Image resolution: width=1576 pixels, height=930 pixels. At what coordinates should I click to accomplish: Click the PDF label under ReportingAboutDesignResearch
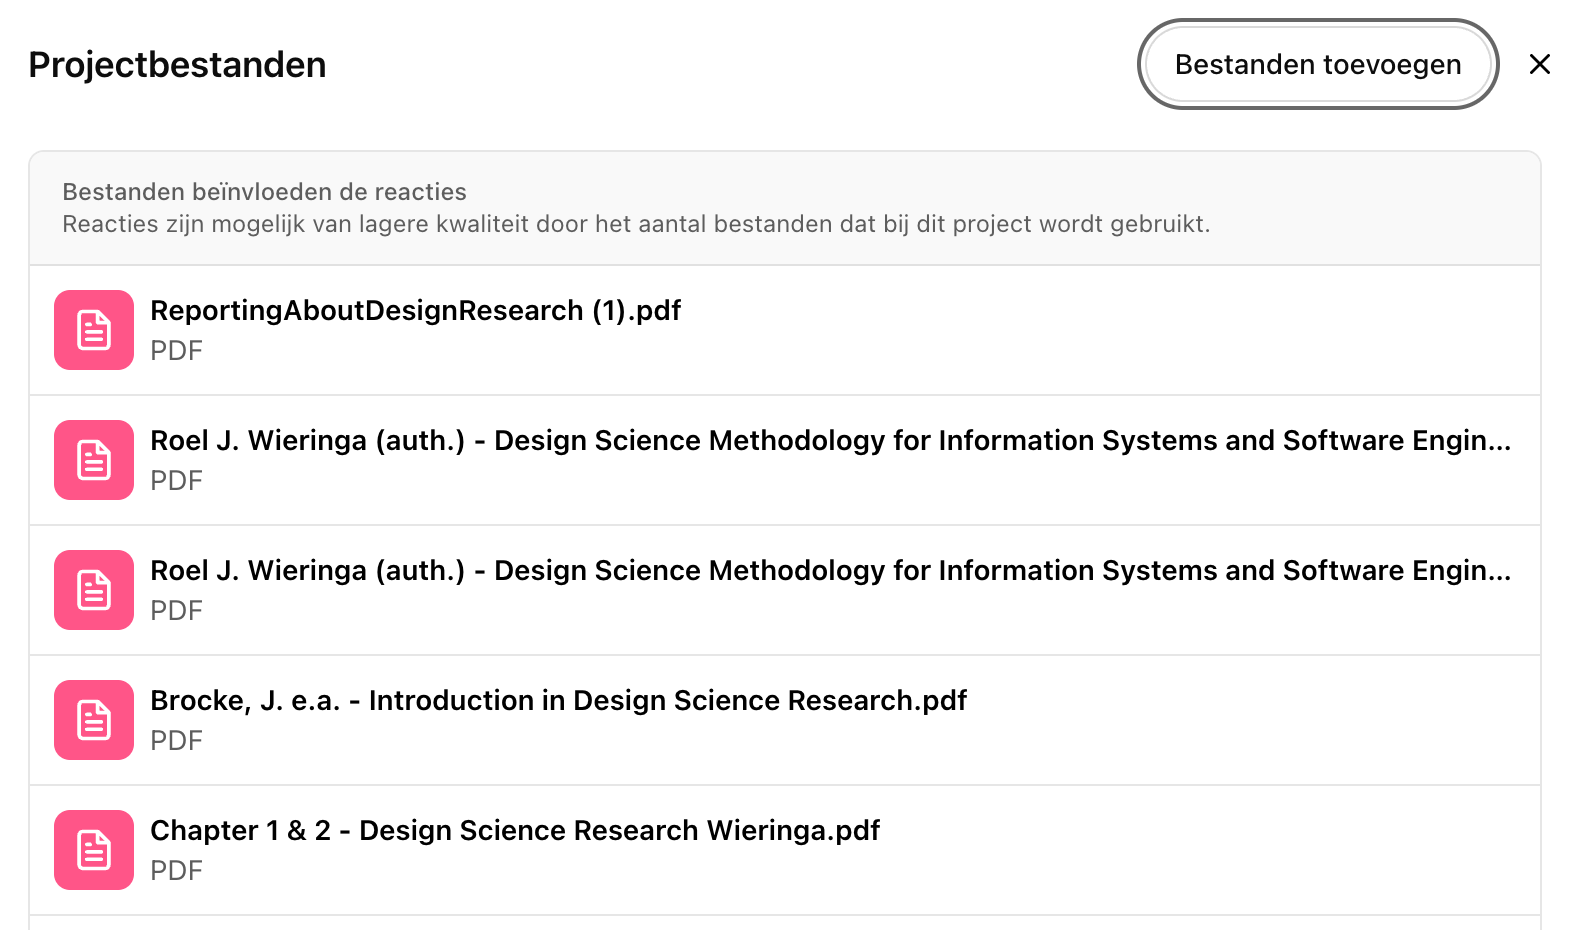pos(177,350)
